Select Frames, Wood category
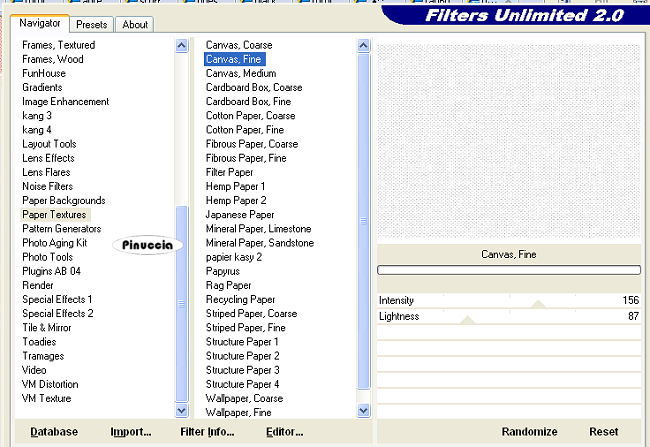The height and width of the screenshot is (447, 650). [53, 59]
